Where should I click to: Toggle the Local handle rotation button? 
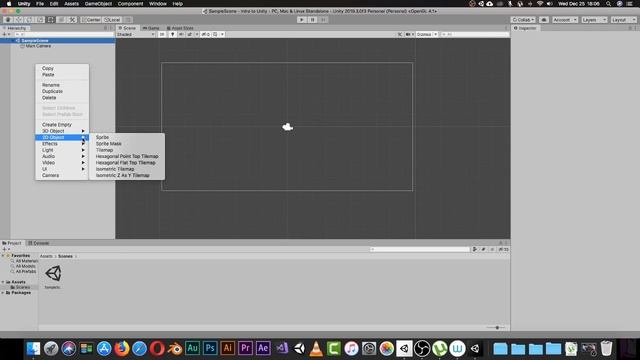point(112,20)
